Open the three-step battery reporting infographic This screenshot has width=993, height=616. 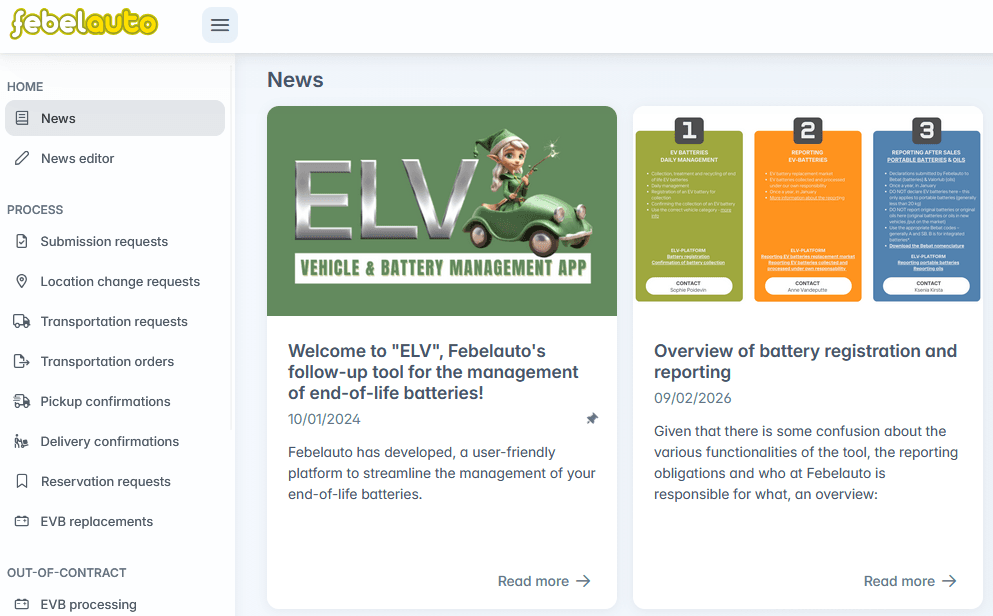point(808,211)
